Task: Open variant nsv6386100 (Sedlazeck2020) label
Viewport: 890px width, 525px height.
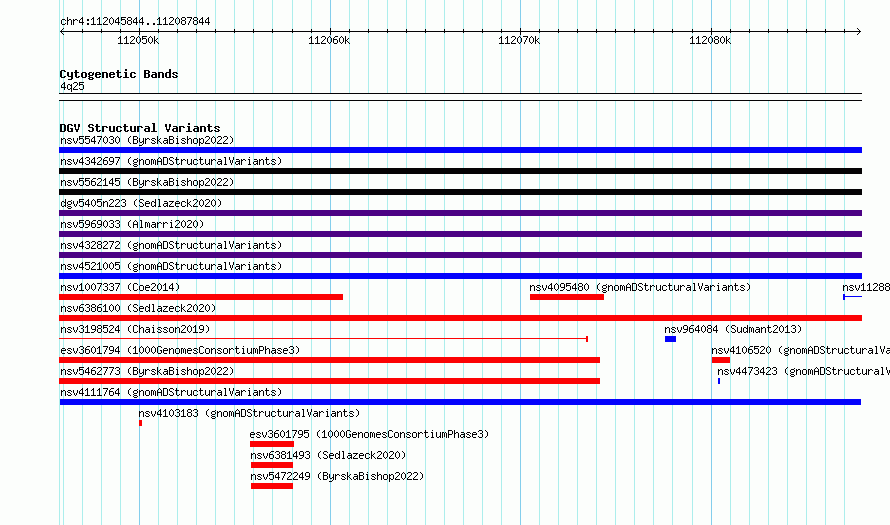Action: pos(138,308)
